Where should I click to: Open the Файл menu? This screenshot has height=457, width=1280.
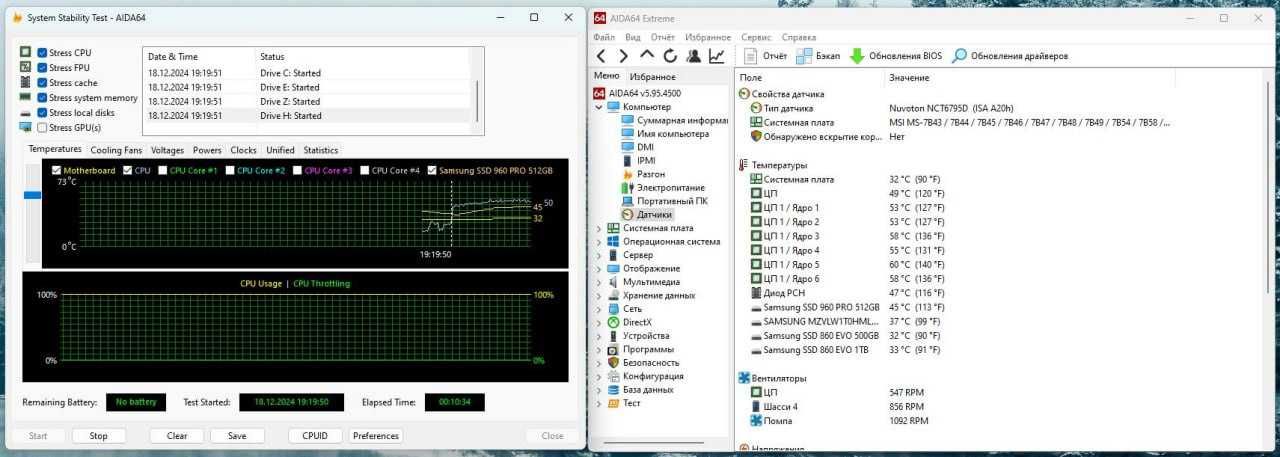click(603, 37)
